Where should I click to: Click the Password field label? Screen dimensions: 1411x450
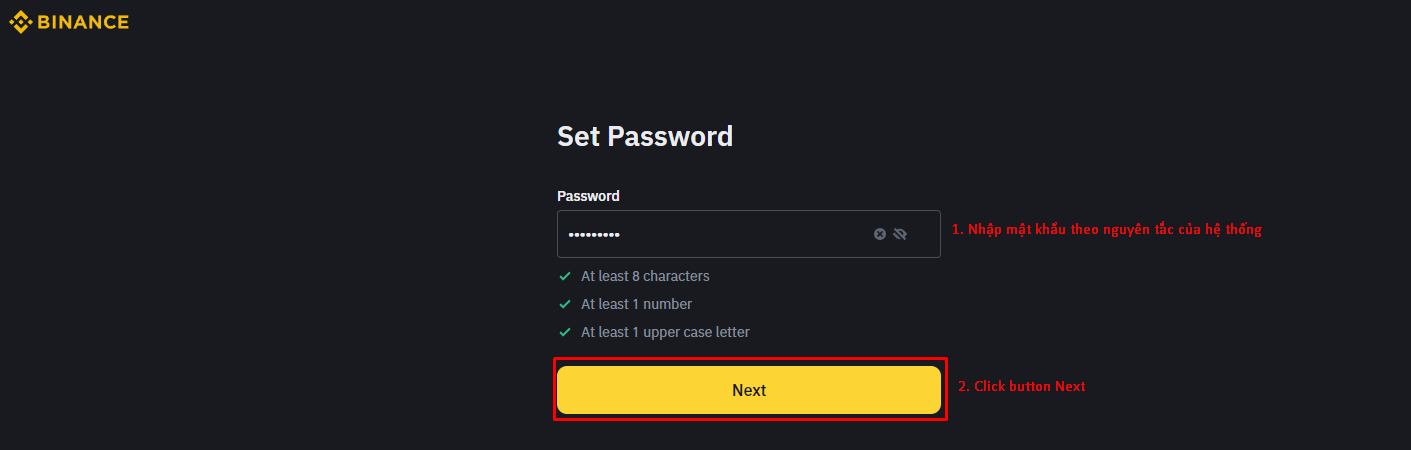[x=588, y=196]
